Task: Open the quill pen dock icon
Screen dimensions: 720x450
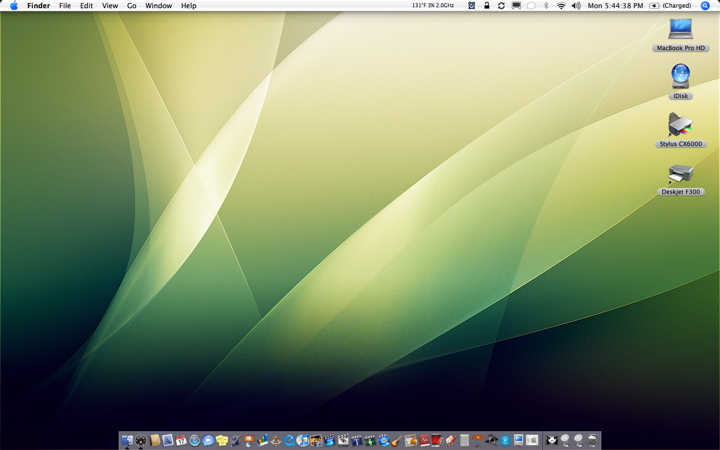Action: click(236, 440)
